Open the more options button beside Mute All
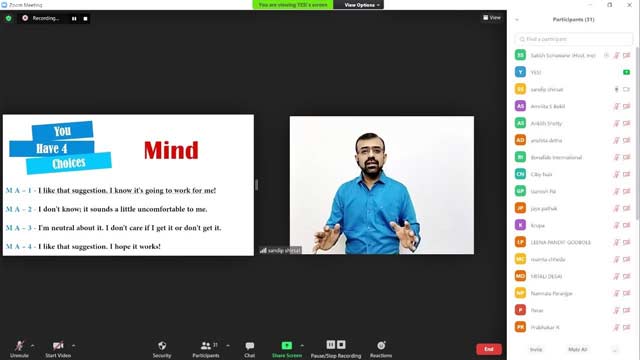The height and width of the screenshot is (360, 640). [x=615, y=349]
